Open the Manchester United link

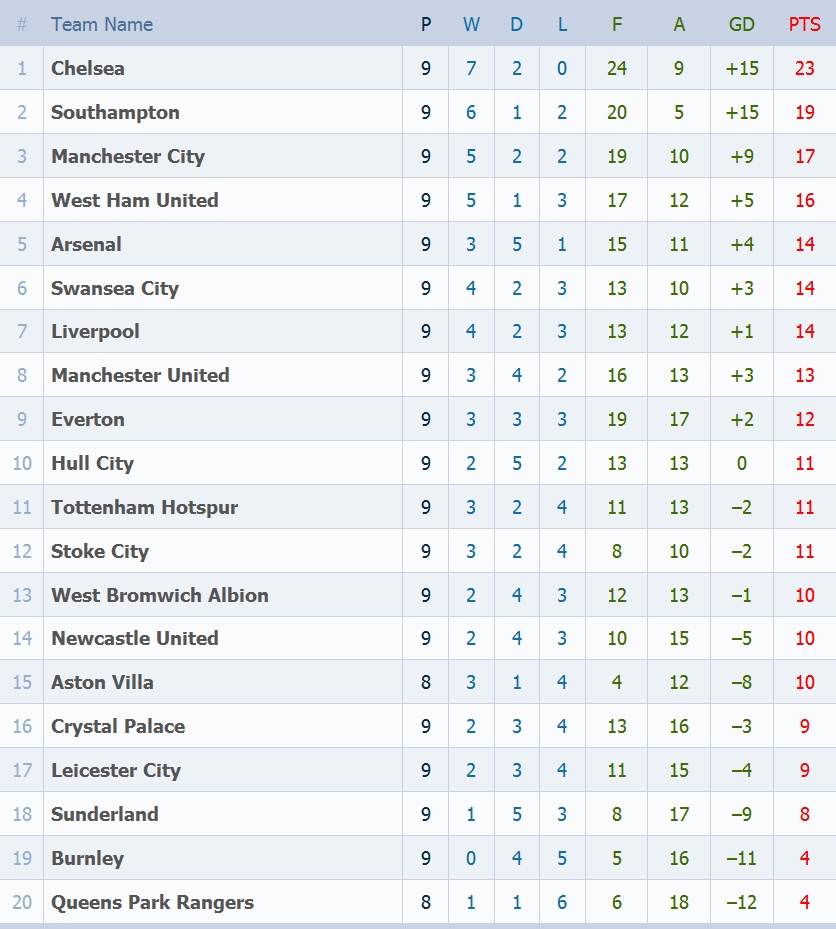[140, 375]
